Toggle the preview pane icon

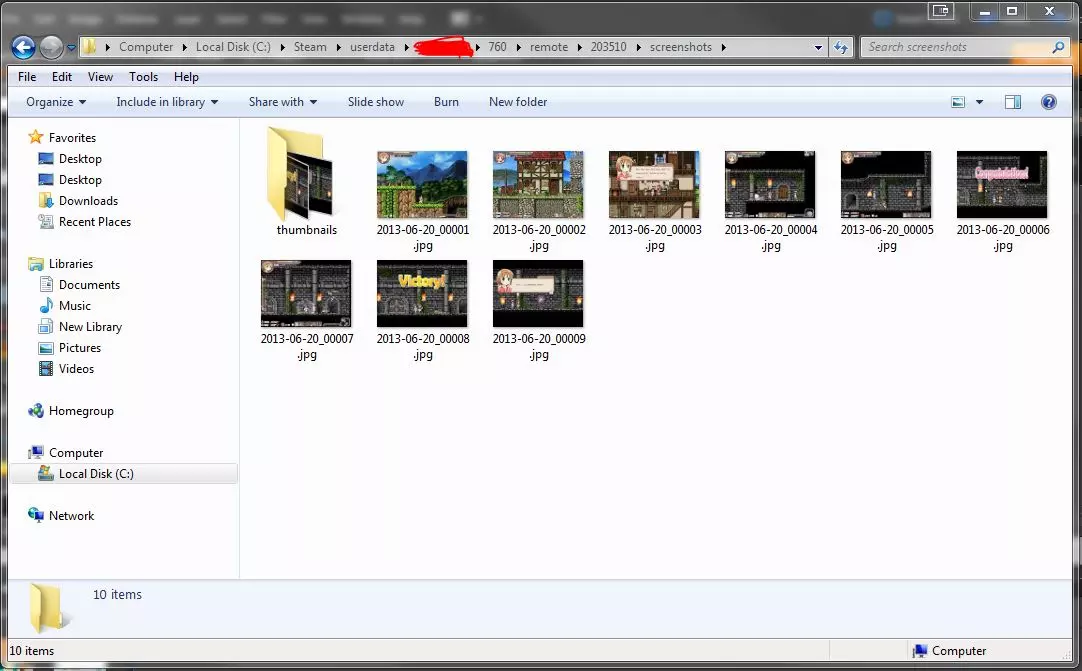[1012, 102]
